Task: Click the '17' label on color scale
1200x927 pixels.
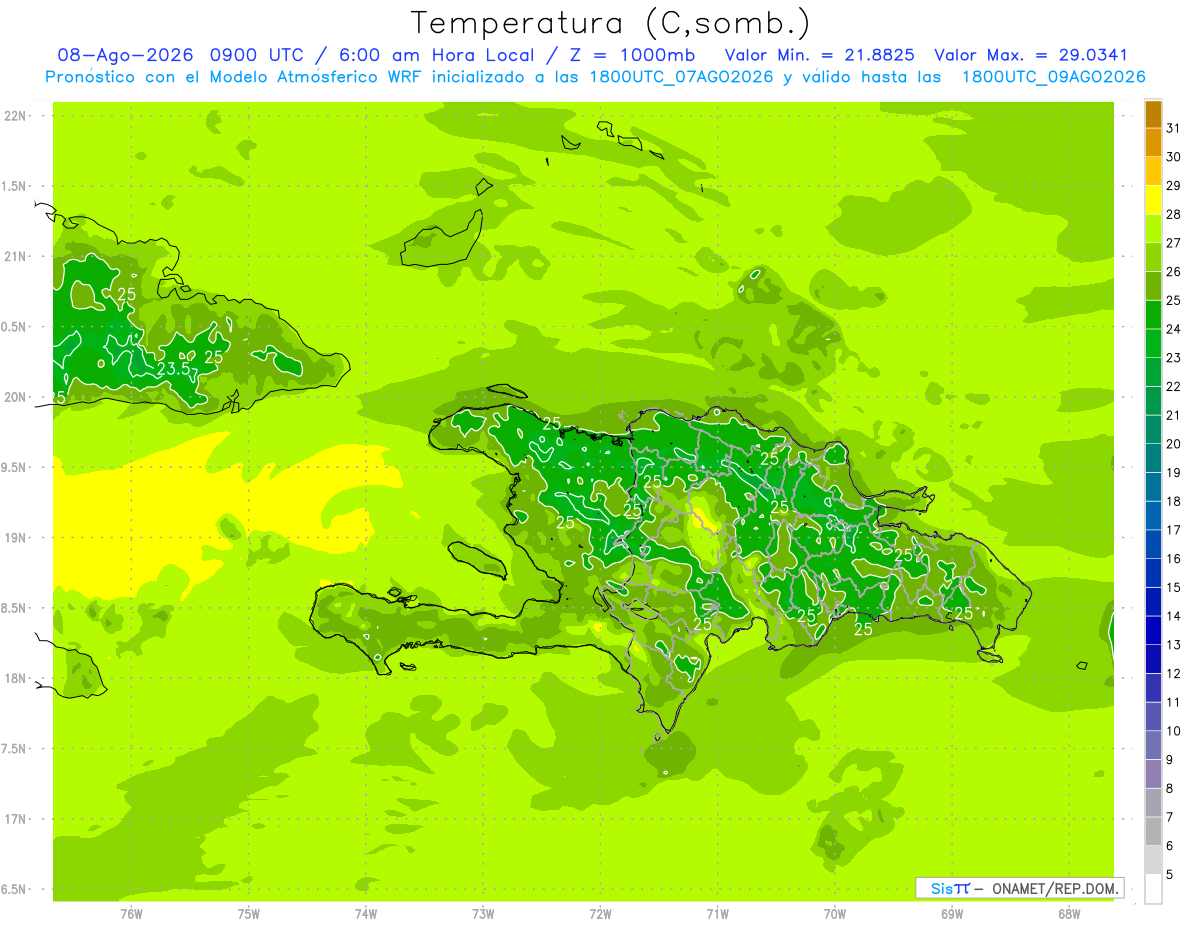Action: (1174, 530)
